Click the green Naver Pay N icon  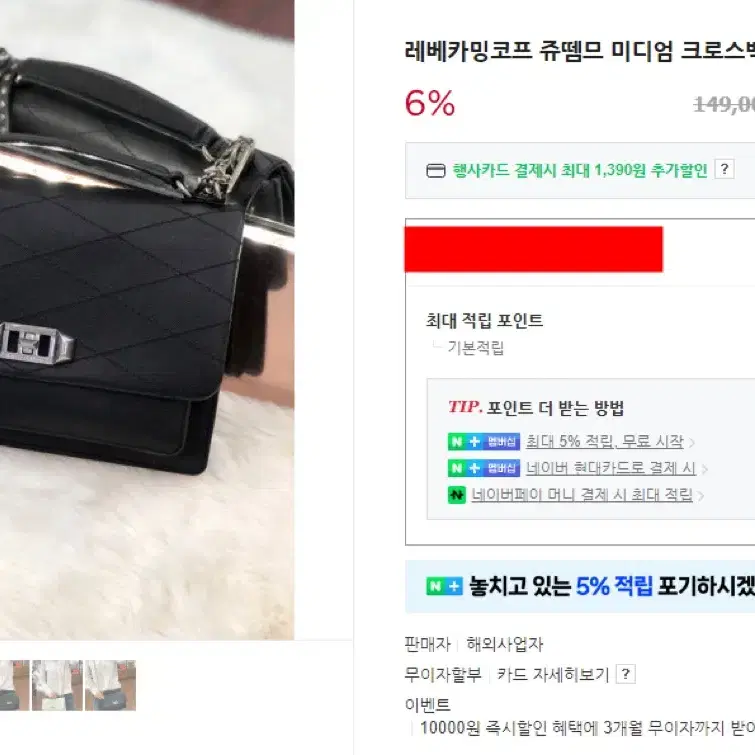click(x=456, y=495)
